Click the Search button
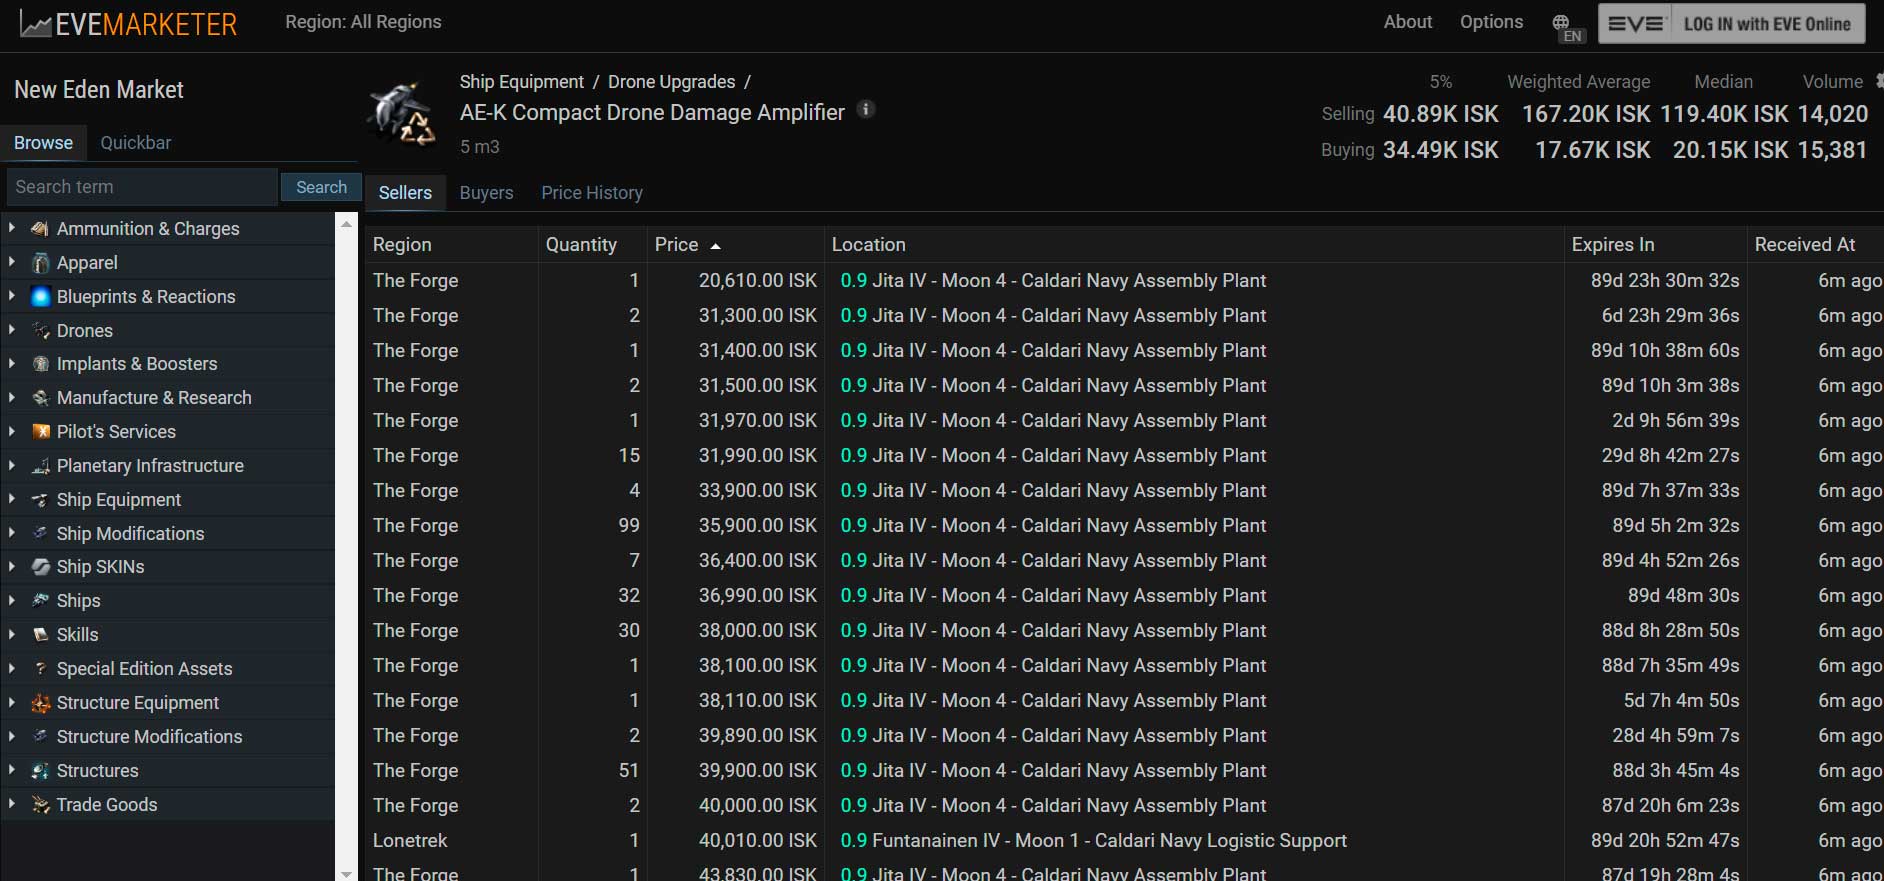Viewport: 1884px width, 881px height. click(321, 187)
